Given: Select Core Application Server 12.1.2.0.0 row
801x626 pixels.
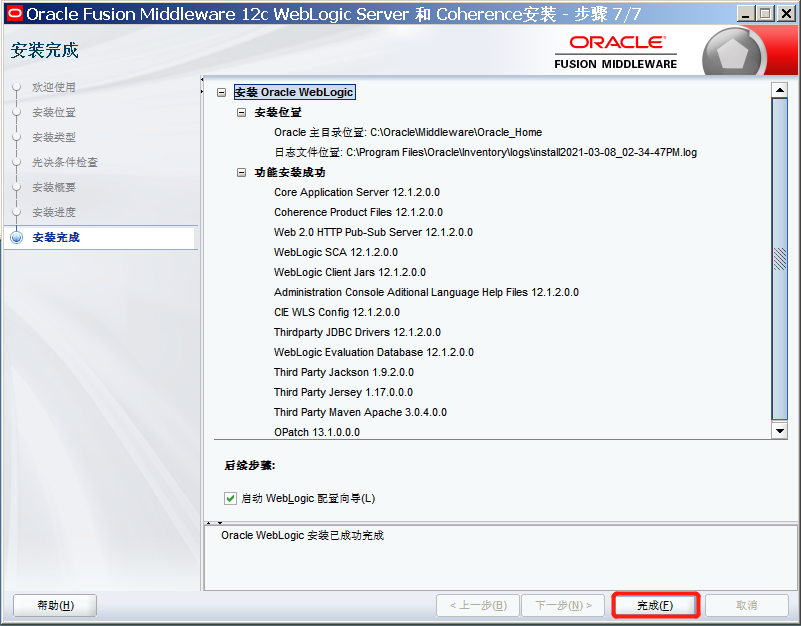Looking at the screenshot, I should 357,193.
